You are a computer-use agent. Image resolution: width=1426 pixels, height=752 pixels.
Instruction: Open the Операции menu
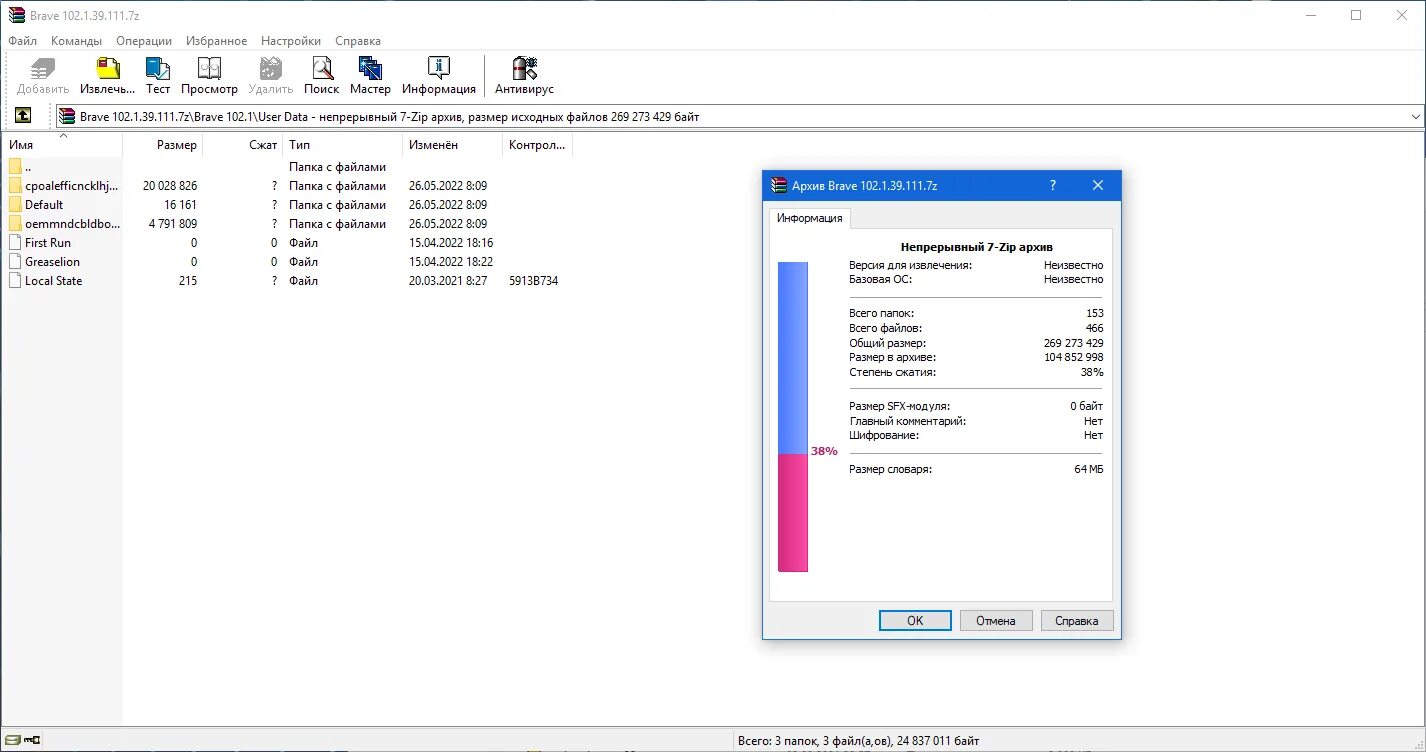coord(144,41)
